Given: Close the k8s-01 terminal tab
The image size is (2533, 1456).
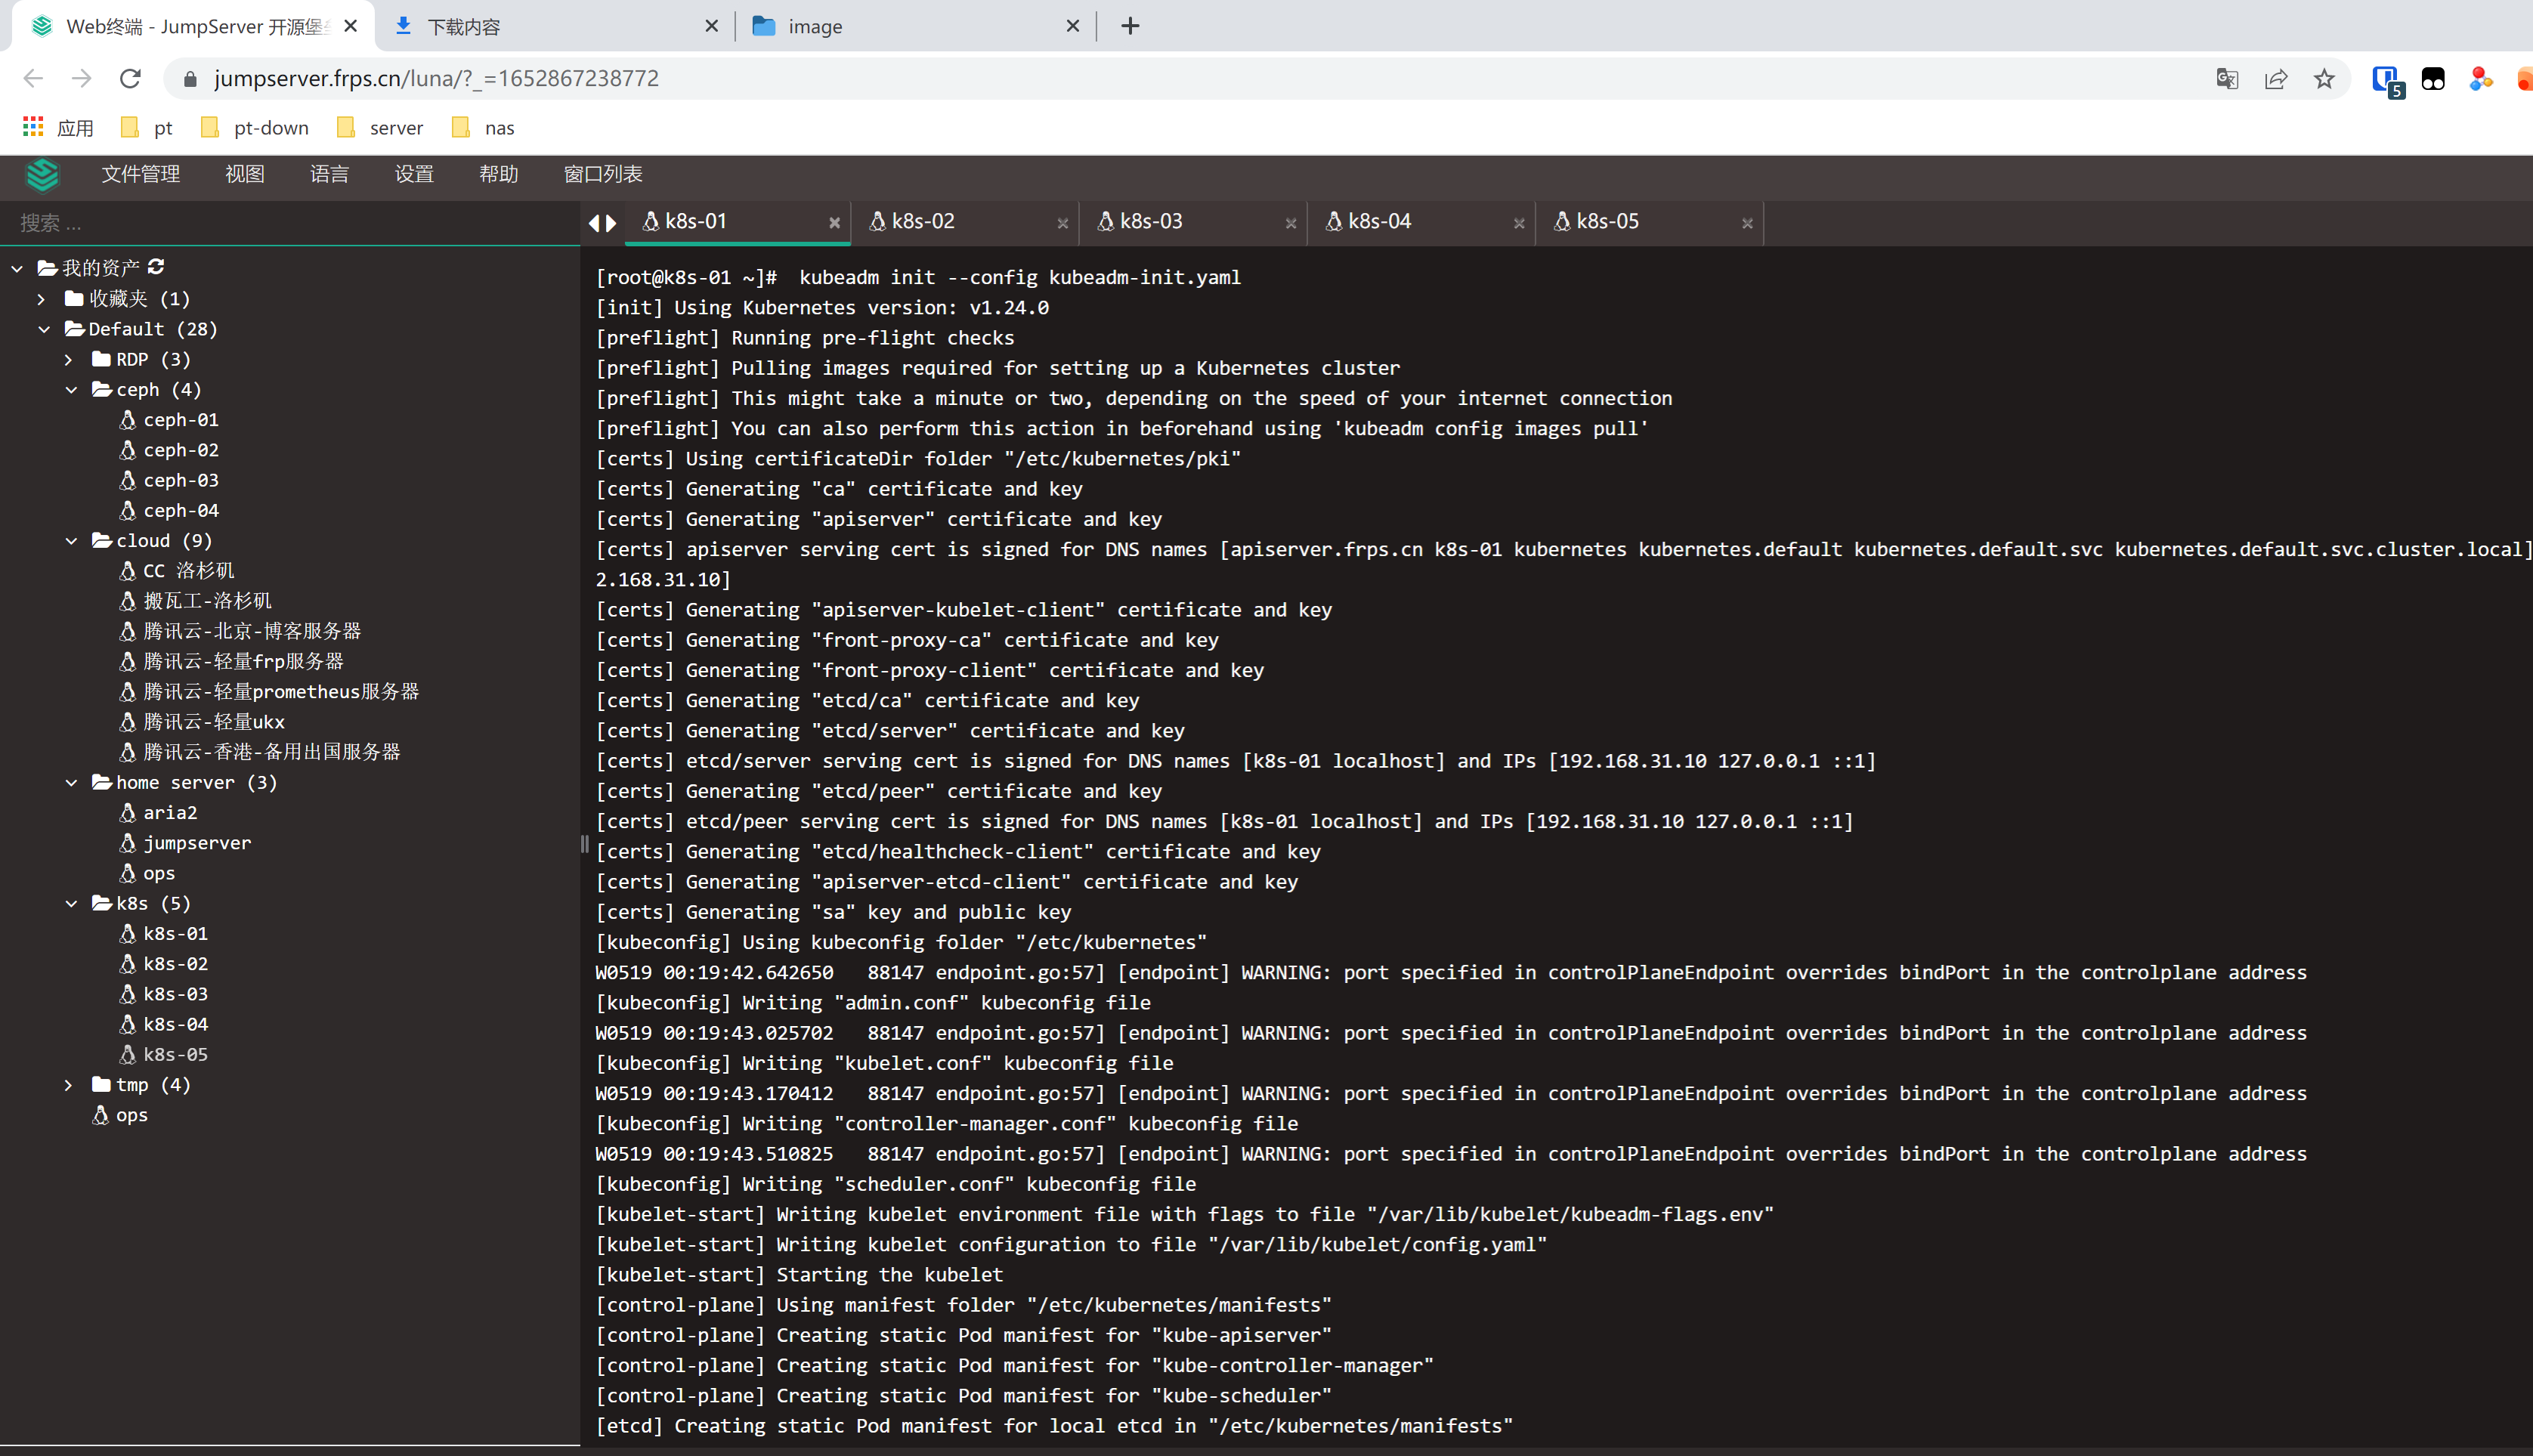Looking at the screenshot, I should coord(834,223).
